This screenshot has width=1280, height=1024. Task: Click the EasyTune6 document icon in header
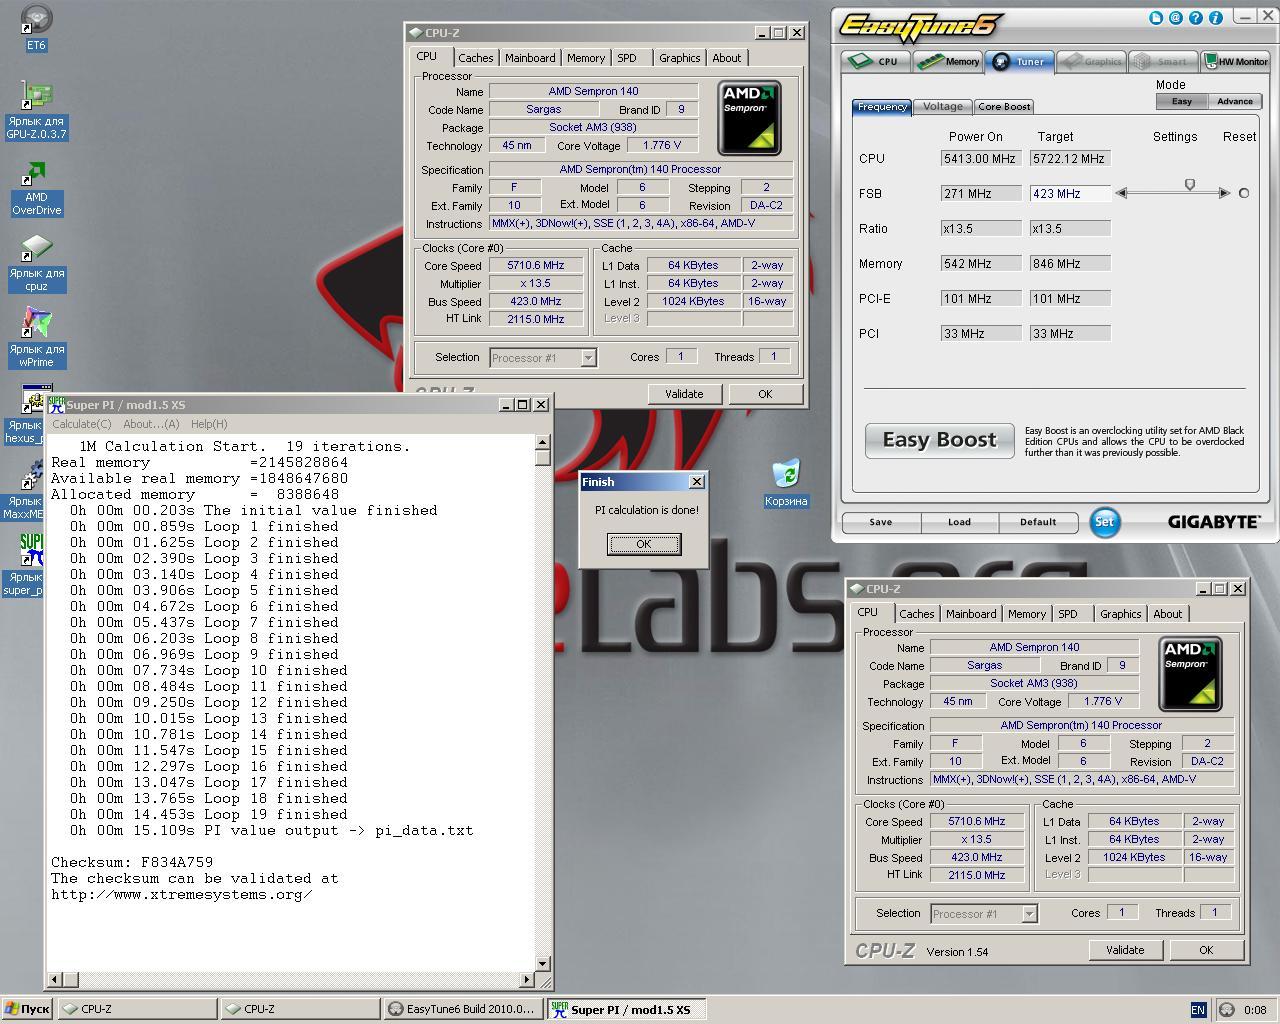[x=1156, y=17]
